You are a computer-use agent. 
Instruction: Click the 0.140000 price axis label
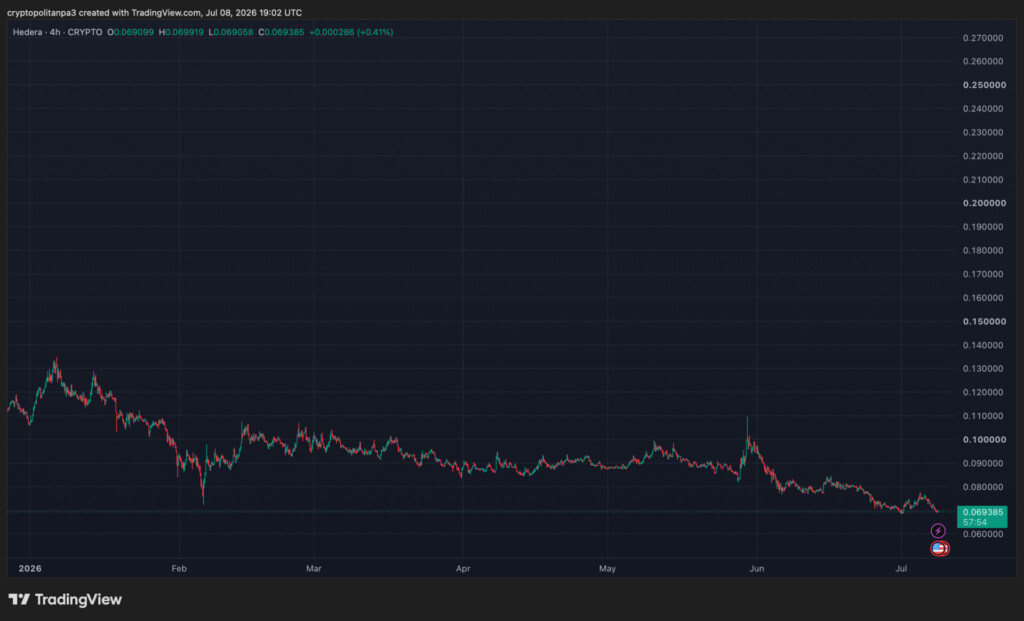[x=983, y=345]
